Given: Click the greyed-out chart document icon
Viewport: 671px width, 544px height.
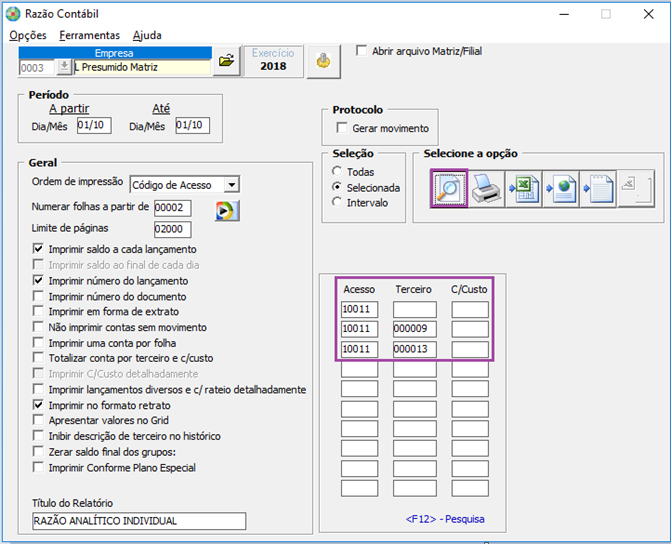Looking at the screenshot, I should [x=636, y=188].
